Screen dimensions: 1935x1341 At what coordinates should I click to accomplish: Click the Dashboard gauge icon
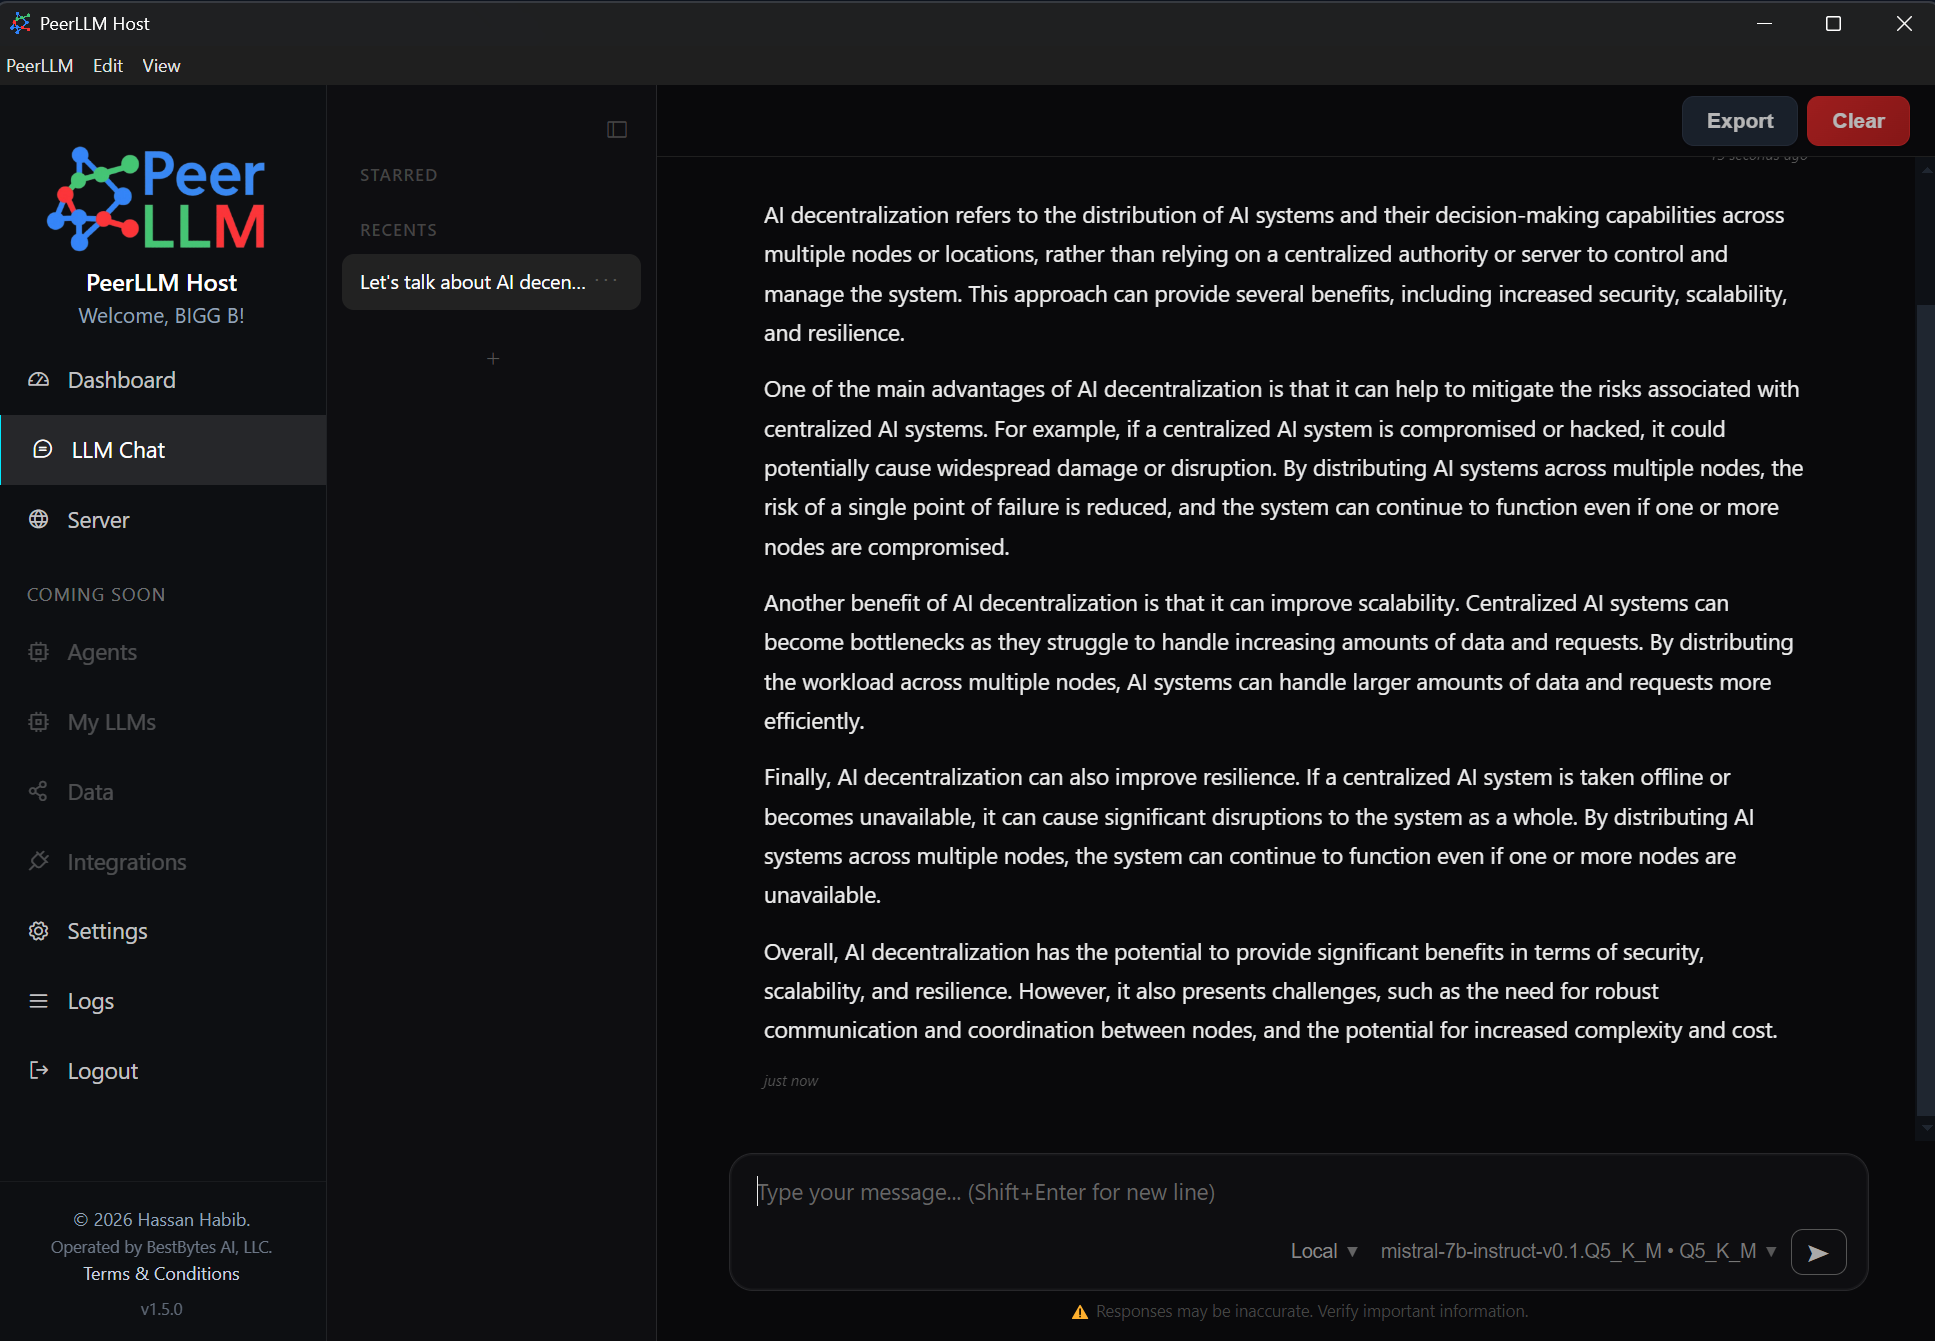click(38, 380)
